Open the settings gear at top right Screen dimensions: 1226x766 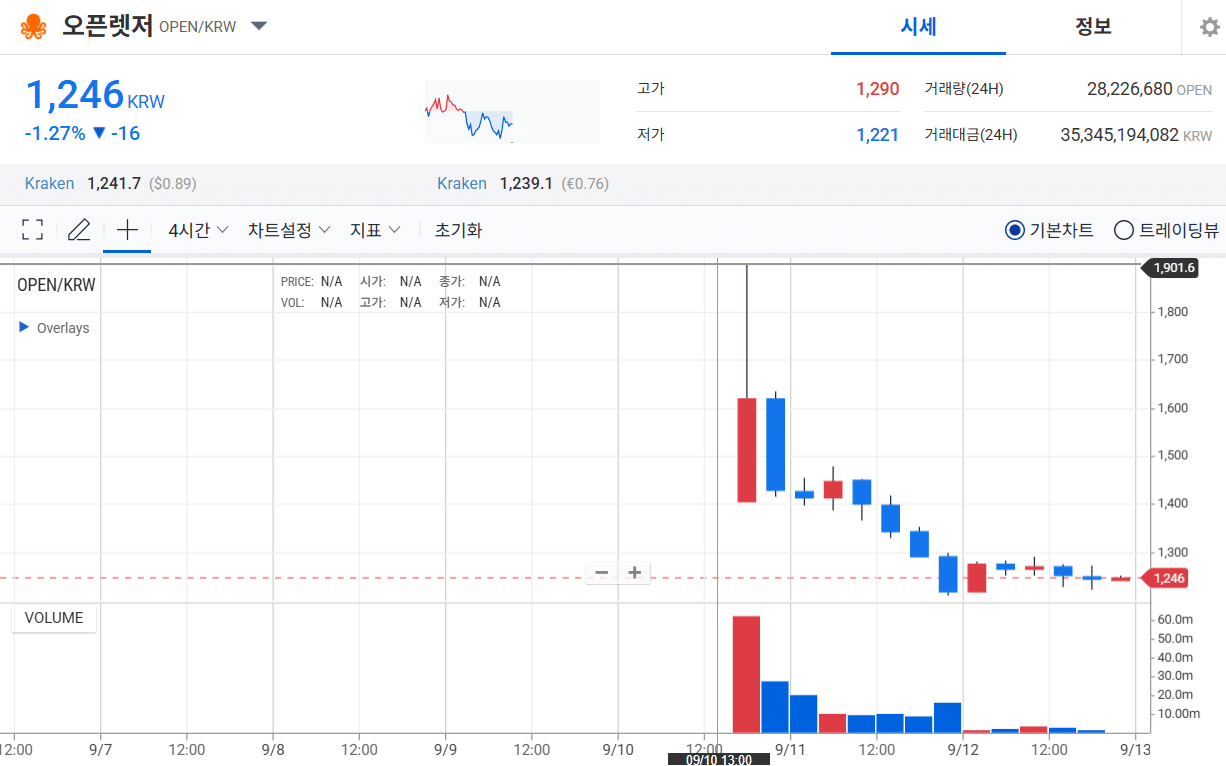coord(1209,27)
